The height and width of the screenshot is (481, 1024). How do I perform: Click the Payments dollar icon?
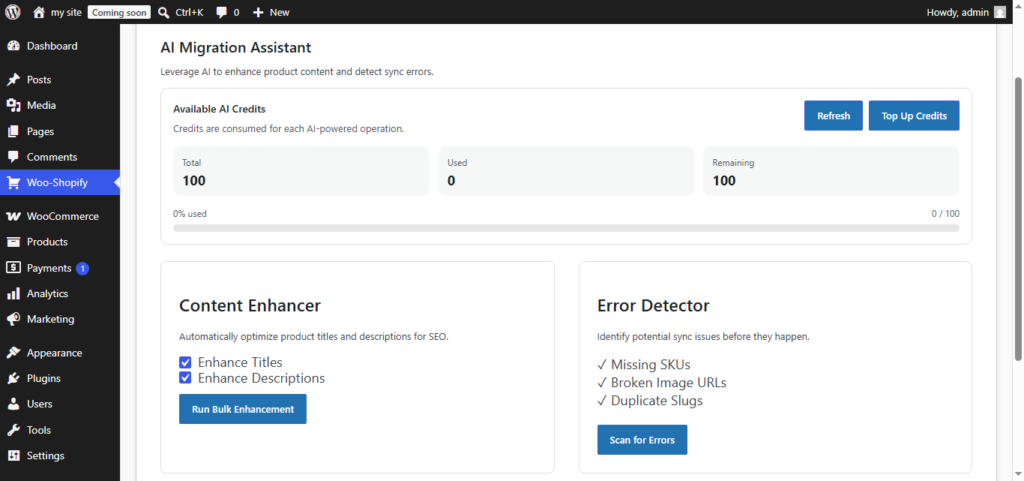pyautogui.click(x=13, y=268)
